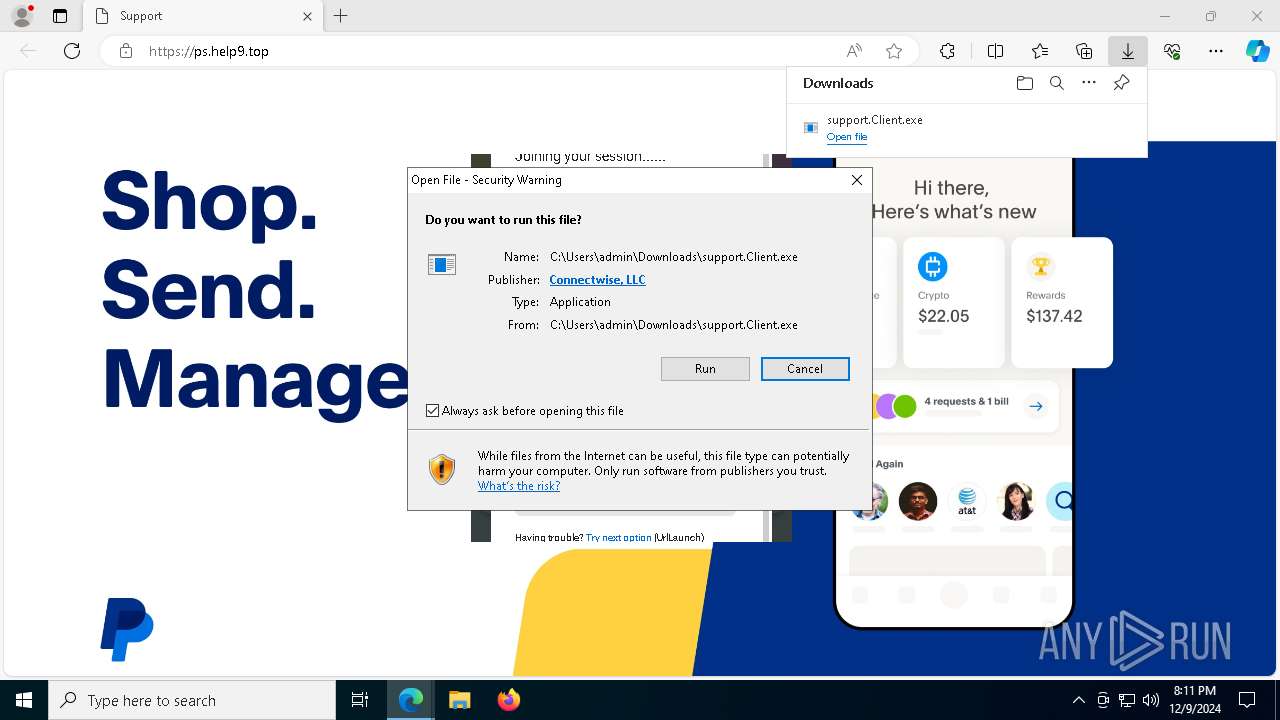
Task: Click the Run button in security warning
Action: click(x=705, y=369)
